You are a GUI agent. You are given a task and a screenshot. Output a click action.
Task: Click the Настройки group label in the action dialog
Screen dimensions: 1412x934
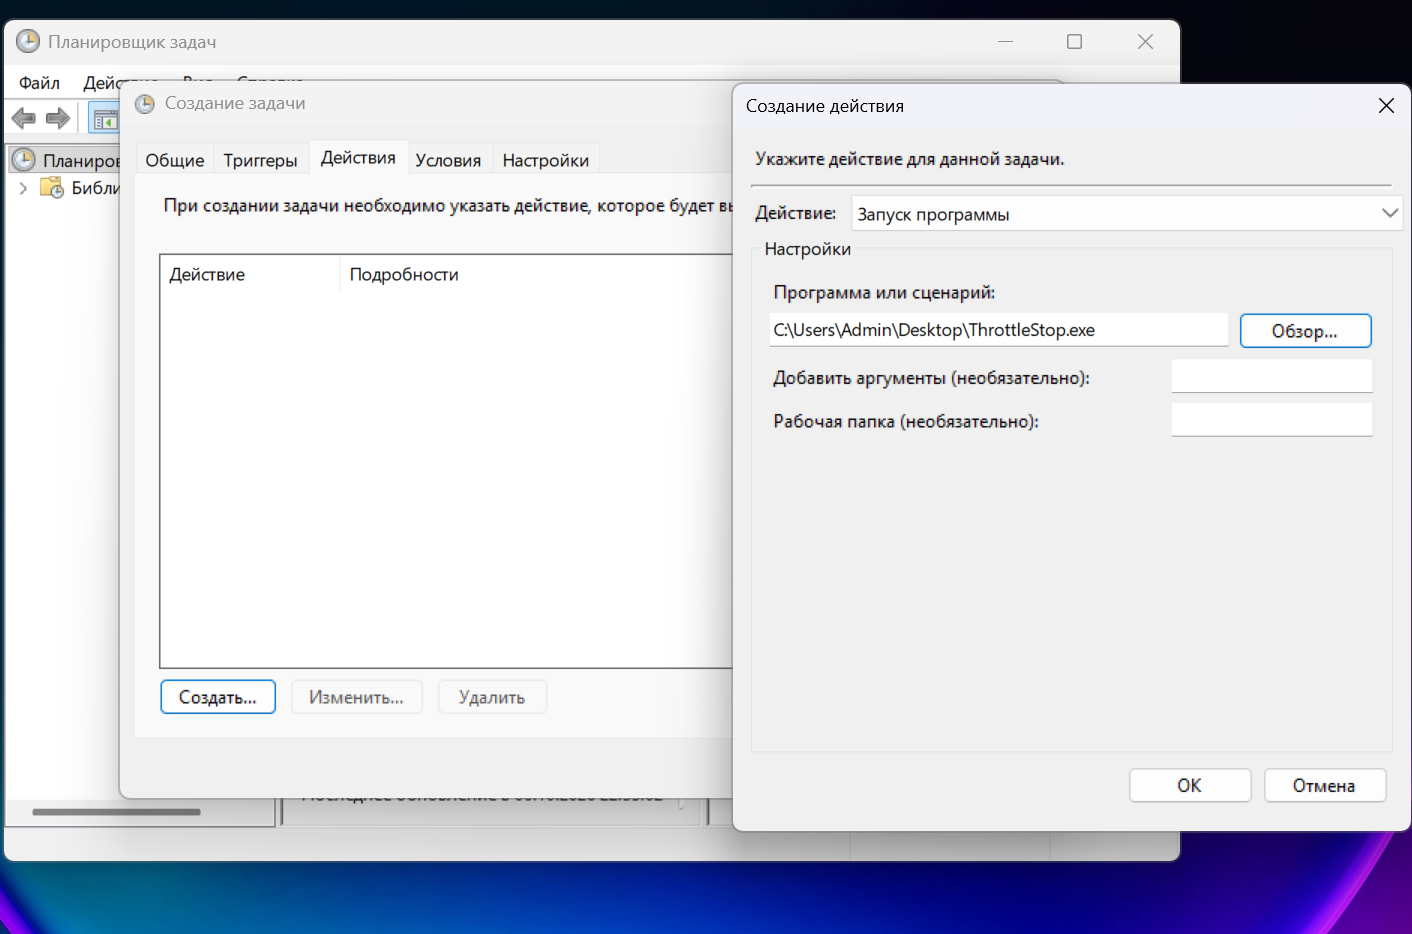coord(808,249)
